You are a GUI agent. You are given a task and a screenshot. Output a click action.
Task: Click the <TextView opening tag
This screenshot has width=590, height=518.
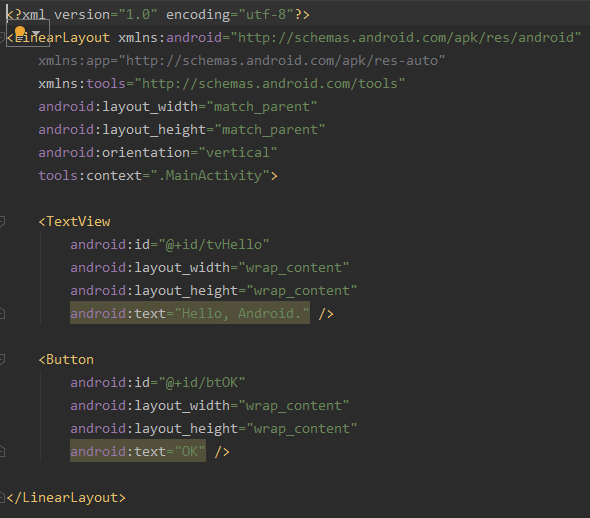(74, 222)
